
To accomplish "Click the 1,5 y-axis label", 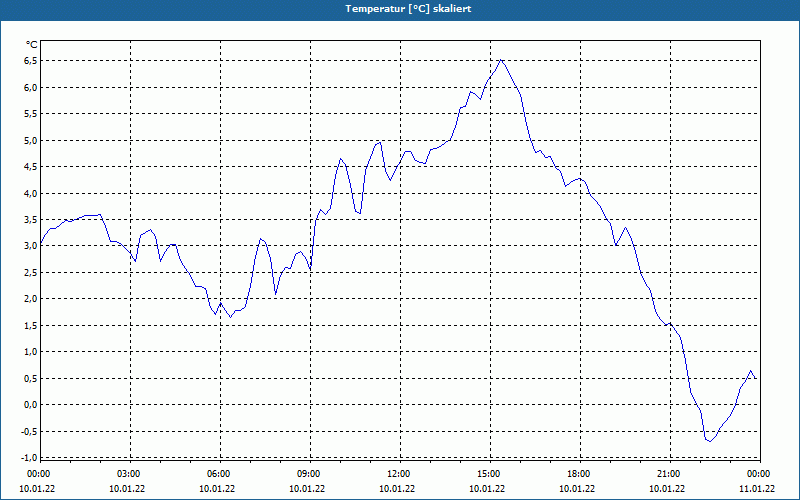I will tap(31, 326).
